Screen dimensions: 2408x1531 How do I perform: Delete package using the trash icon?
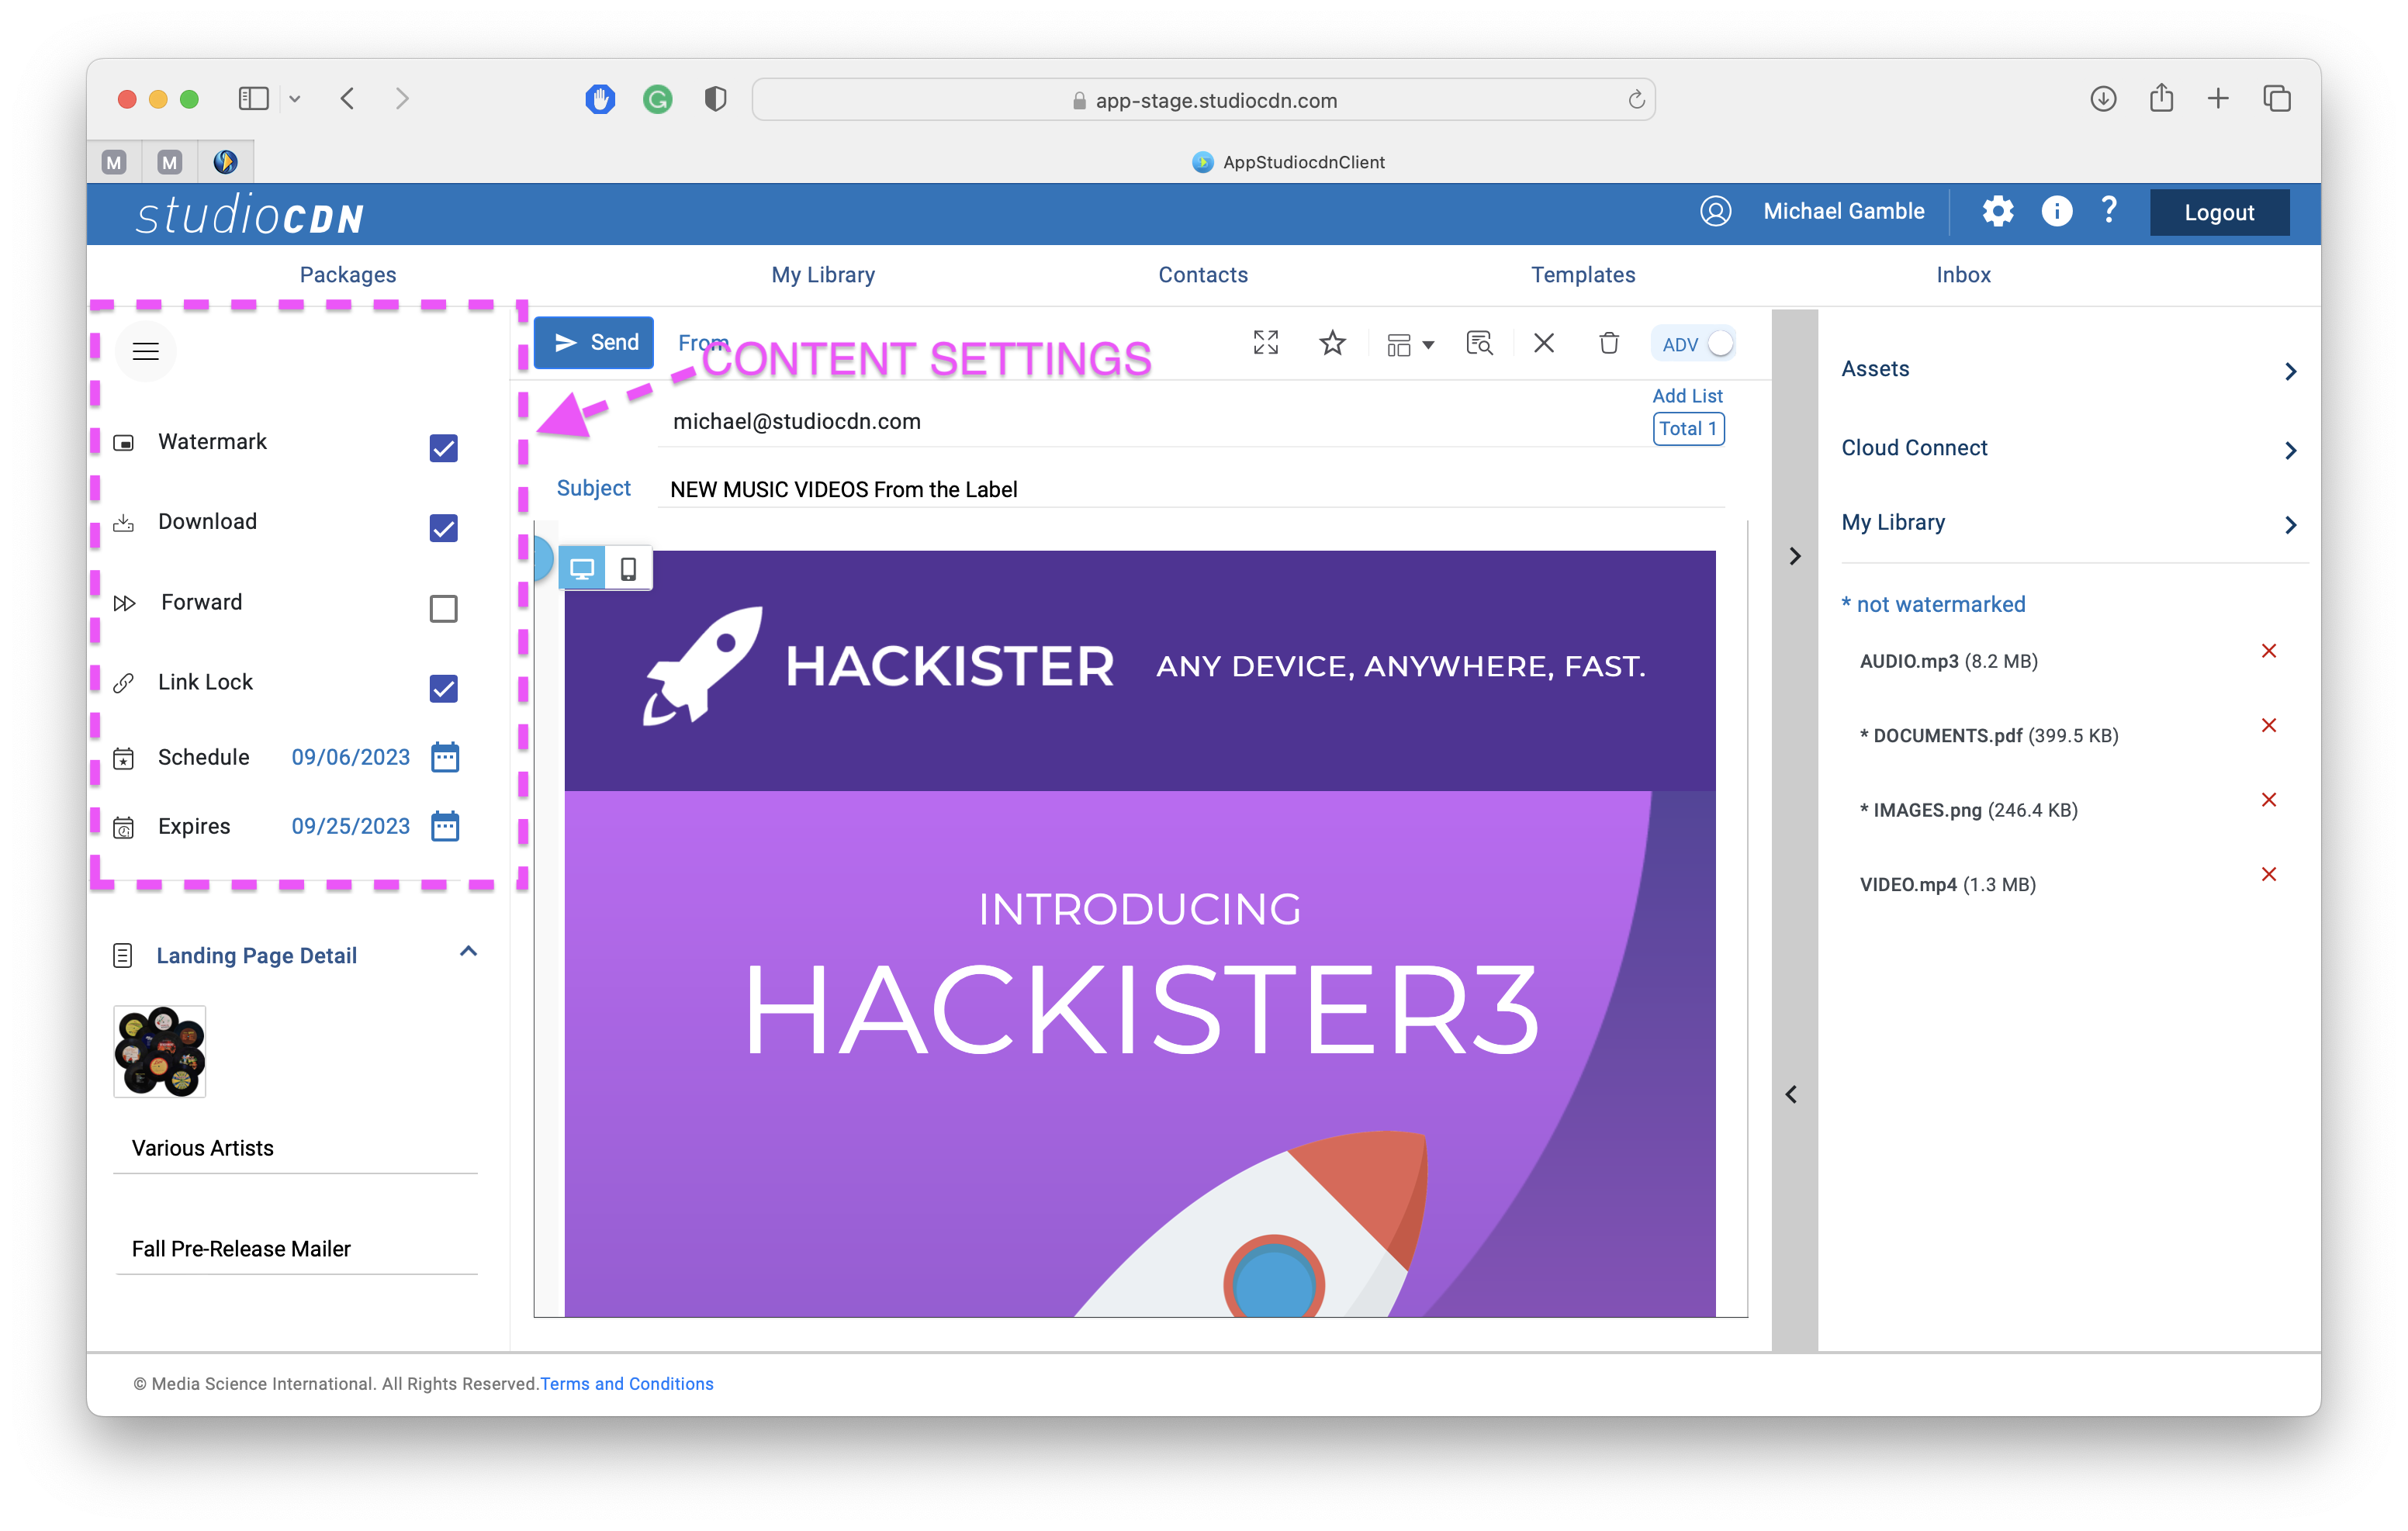[x=1609, y=343]
